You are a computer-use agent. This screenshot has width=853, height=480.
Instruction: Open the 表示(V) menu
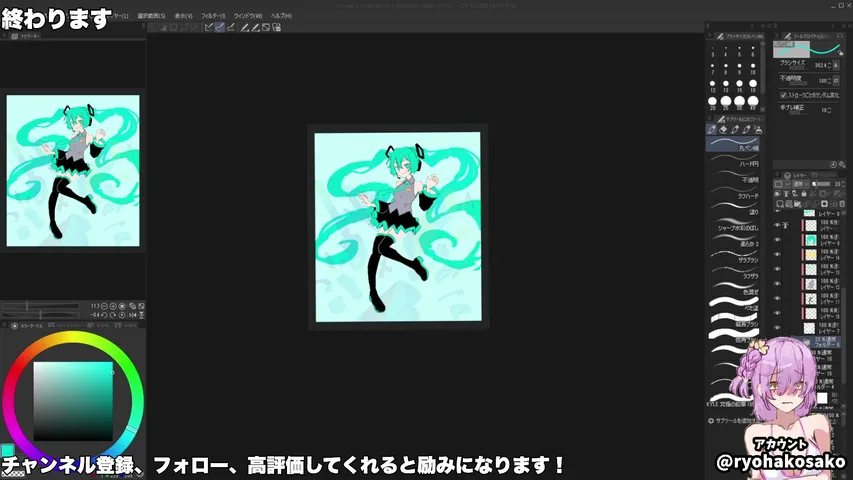(x=183, y=16)
